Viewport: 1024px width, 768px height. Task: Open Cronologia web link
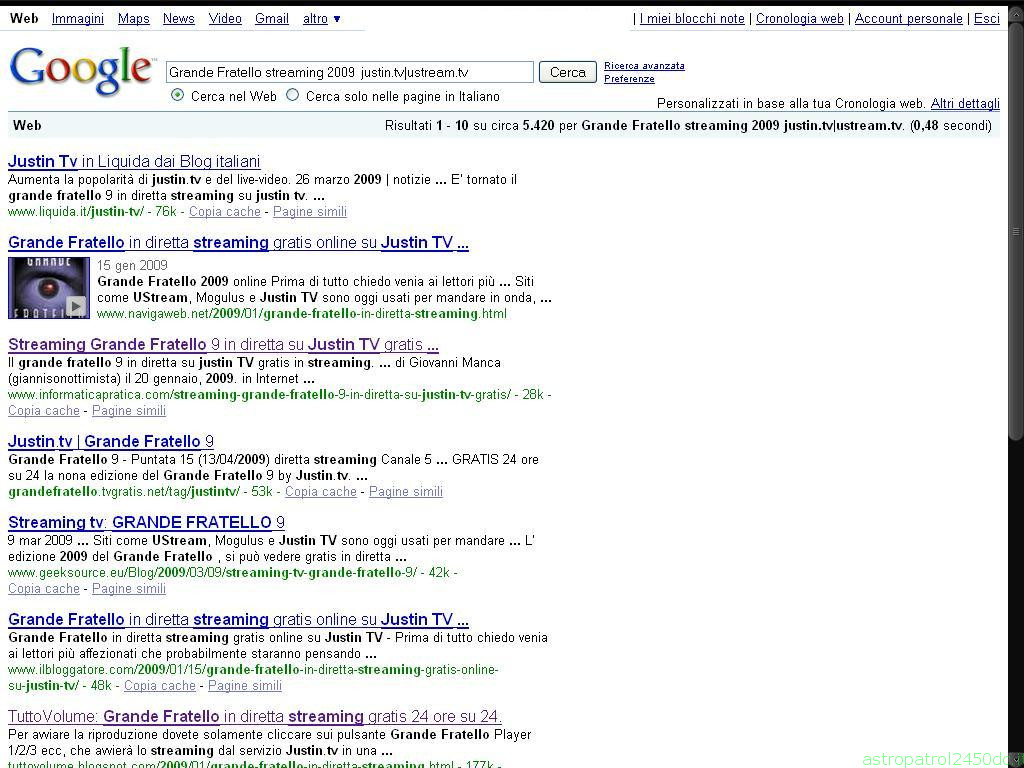[x=800, y=19]
